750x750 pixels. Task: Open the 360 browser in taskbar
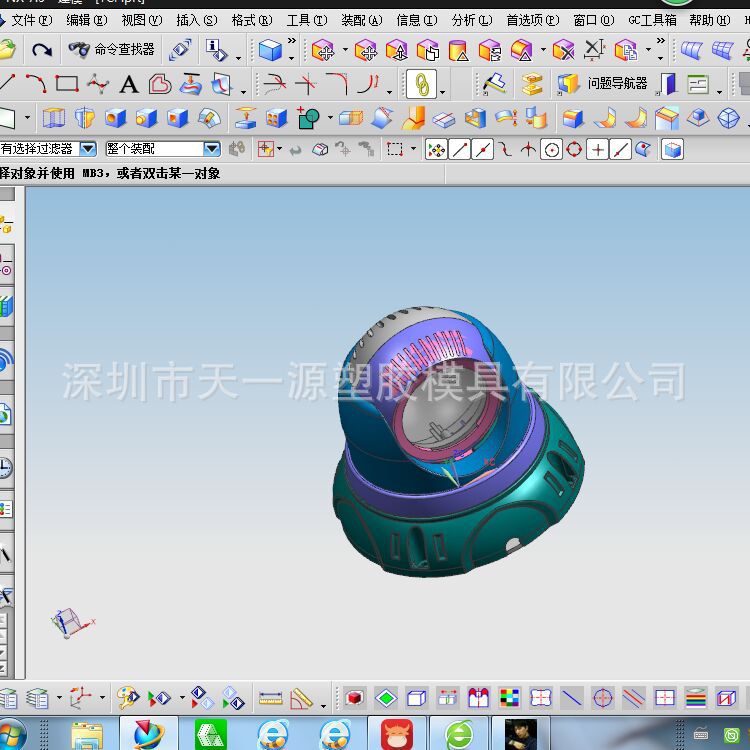pos(459,734)
